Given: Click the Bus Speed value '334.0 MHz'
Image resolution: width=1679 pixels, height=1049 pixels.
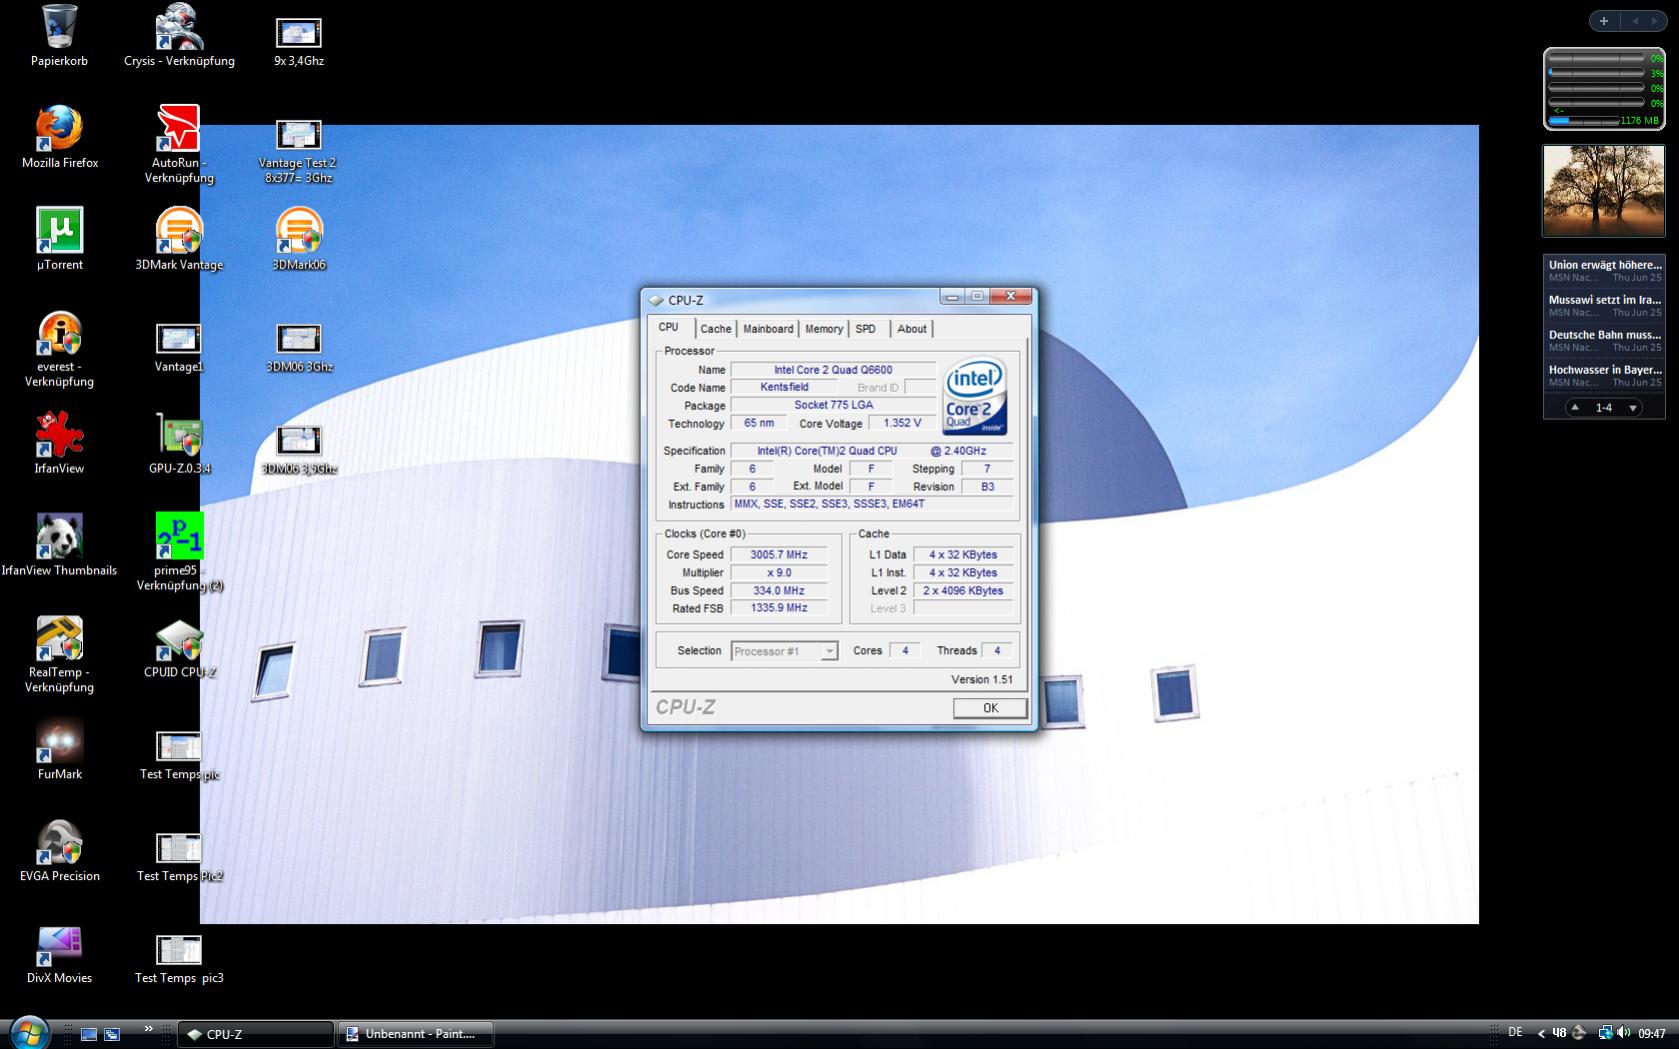Looking at the screenshot, I should (x=779, y=591).
